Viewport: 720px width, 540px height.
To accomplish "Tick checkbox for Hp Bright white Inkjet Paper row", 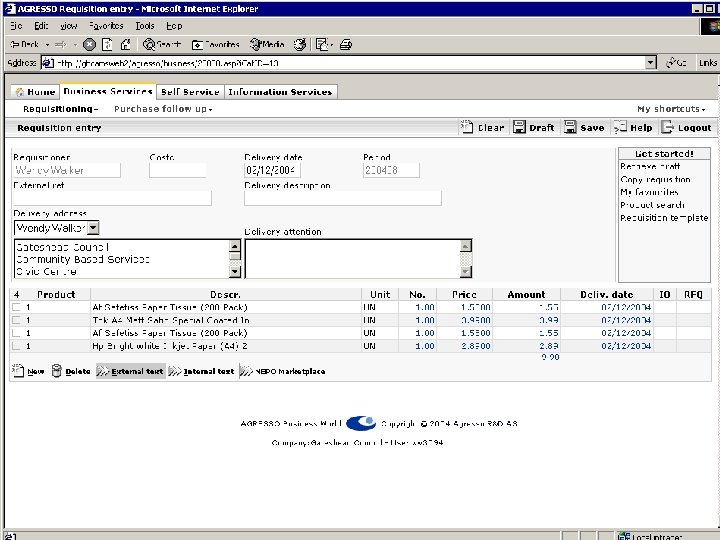I will coord(16,346).
